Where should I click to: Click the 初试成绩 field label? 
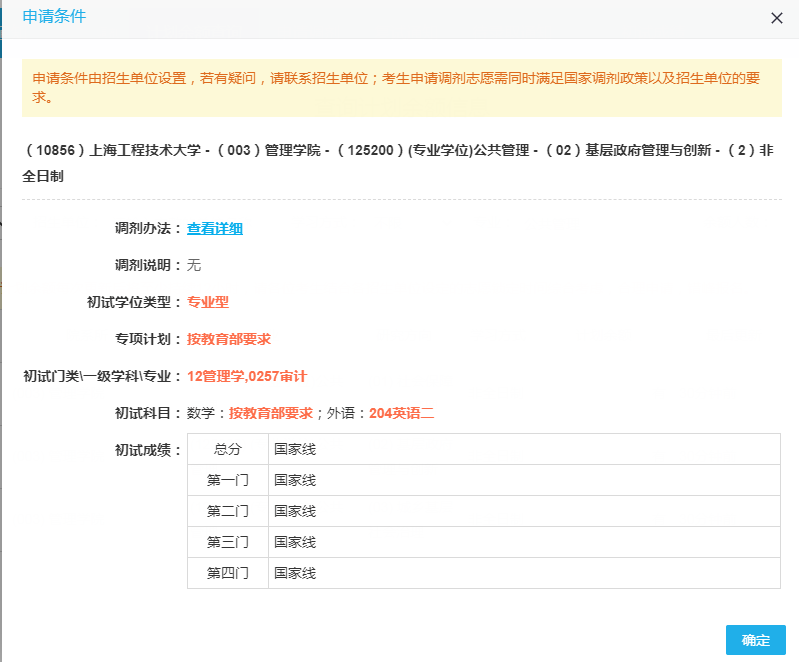148,450
